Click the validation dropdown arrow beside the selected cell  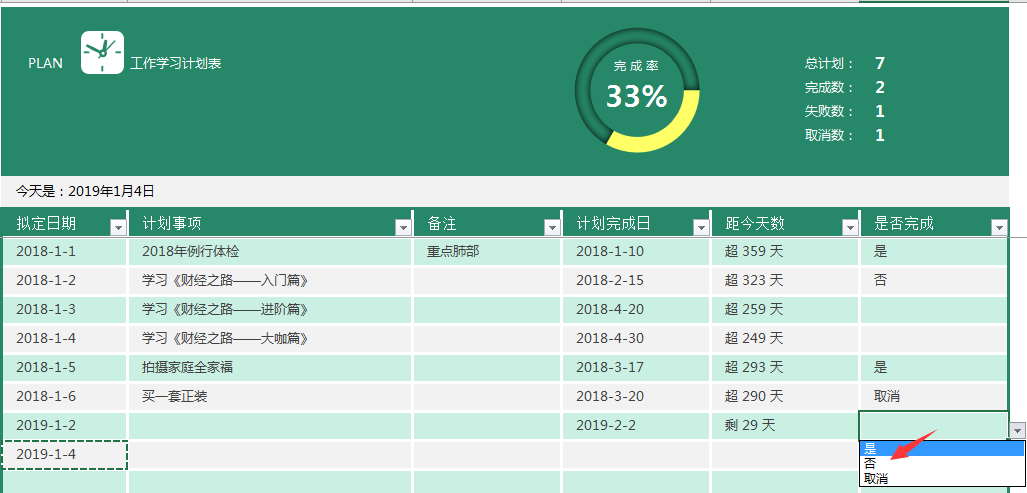1017,431
